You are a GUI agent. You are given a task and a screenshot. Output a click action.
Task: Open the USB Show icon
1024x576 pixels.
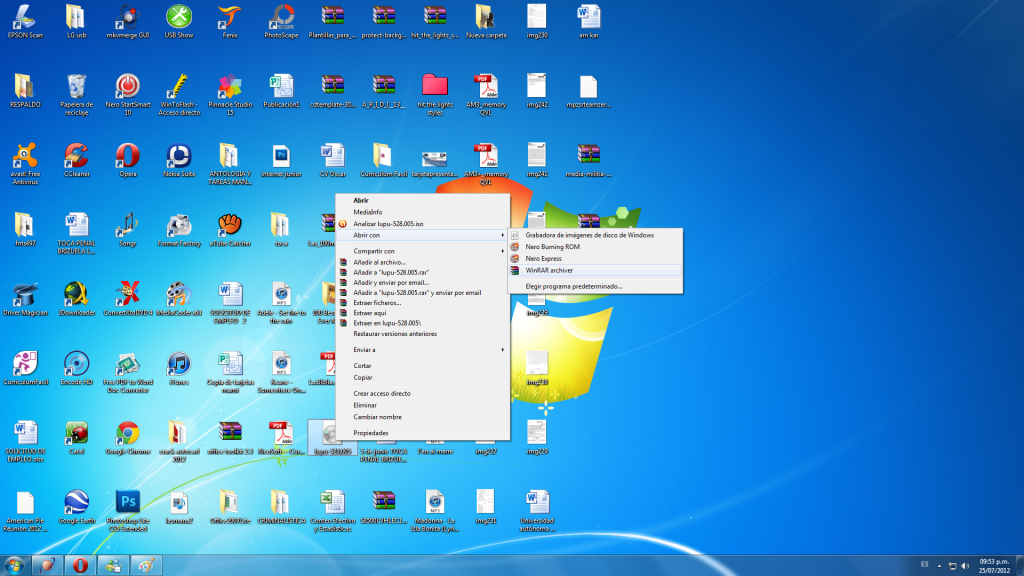click(179, 22)
